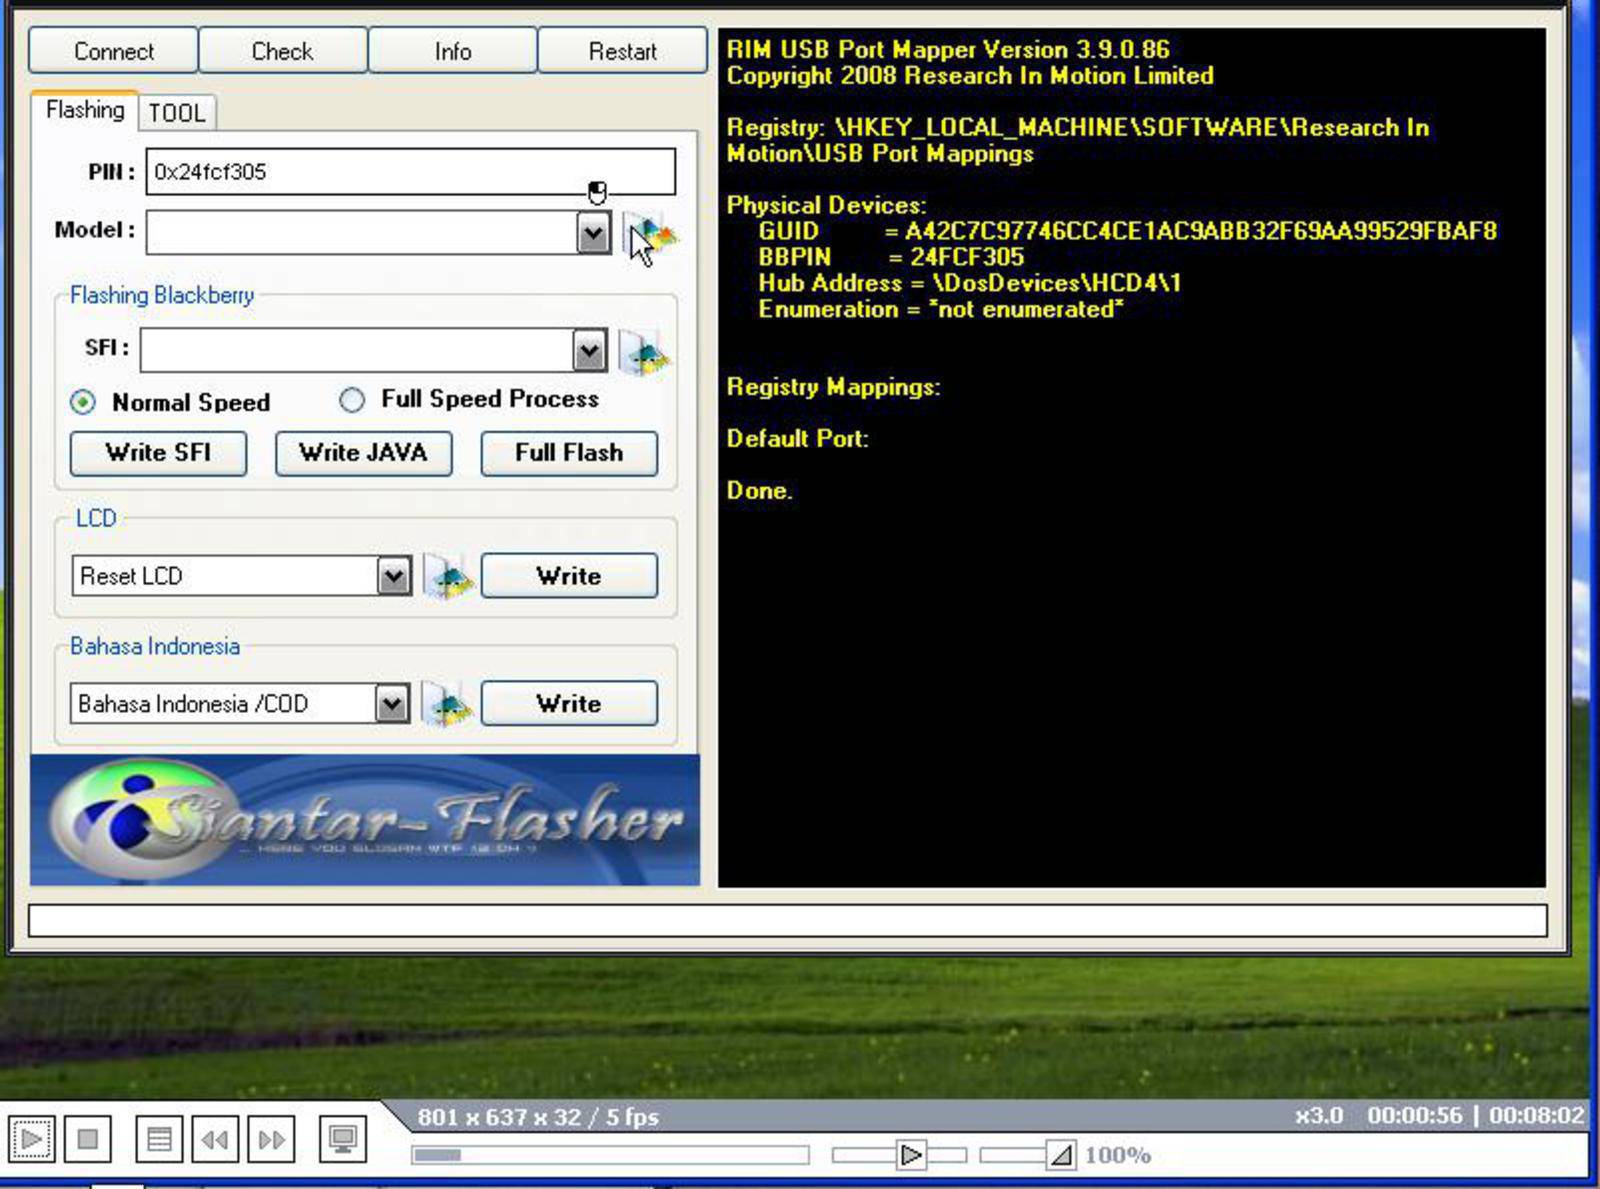Expand the SFI dropdown list

[589, 351]
